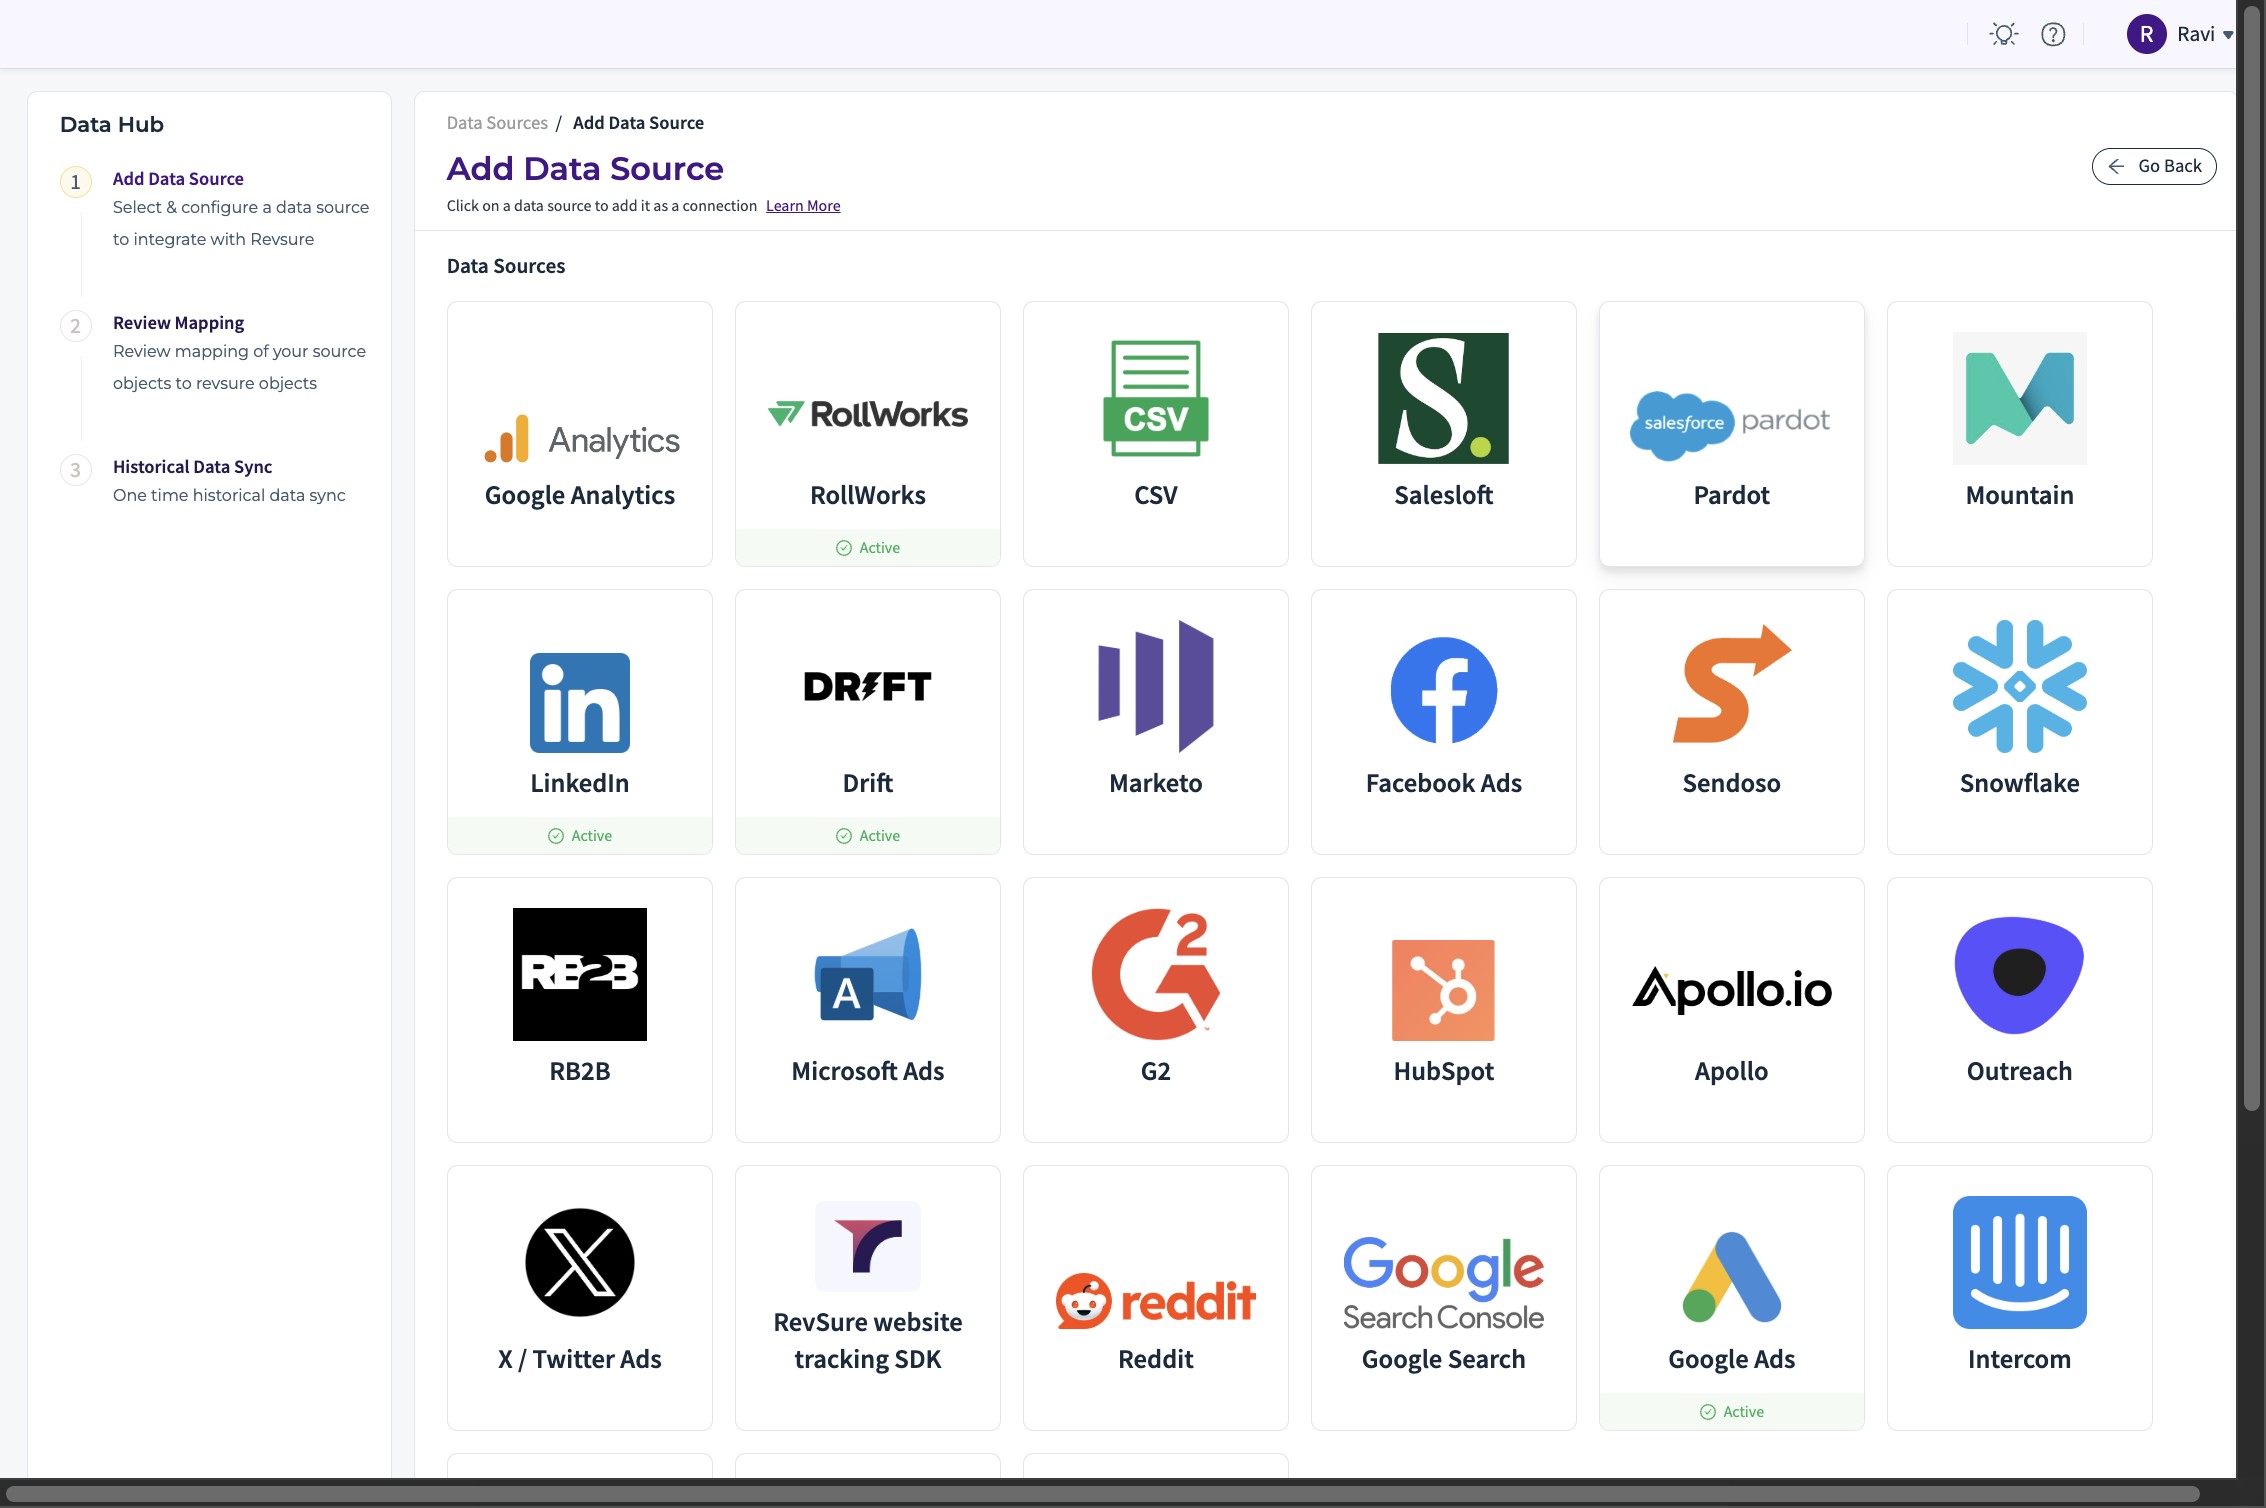Image resolution: width=2266 pixels, height=1508 pixels.
Task: Click the Marketo logo card
Action: [x=1155, y=686]
